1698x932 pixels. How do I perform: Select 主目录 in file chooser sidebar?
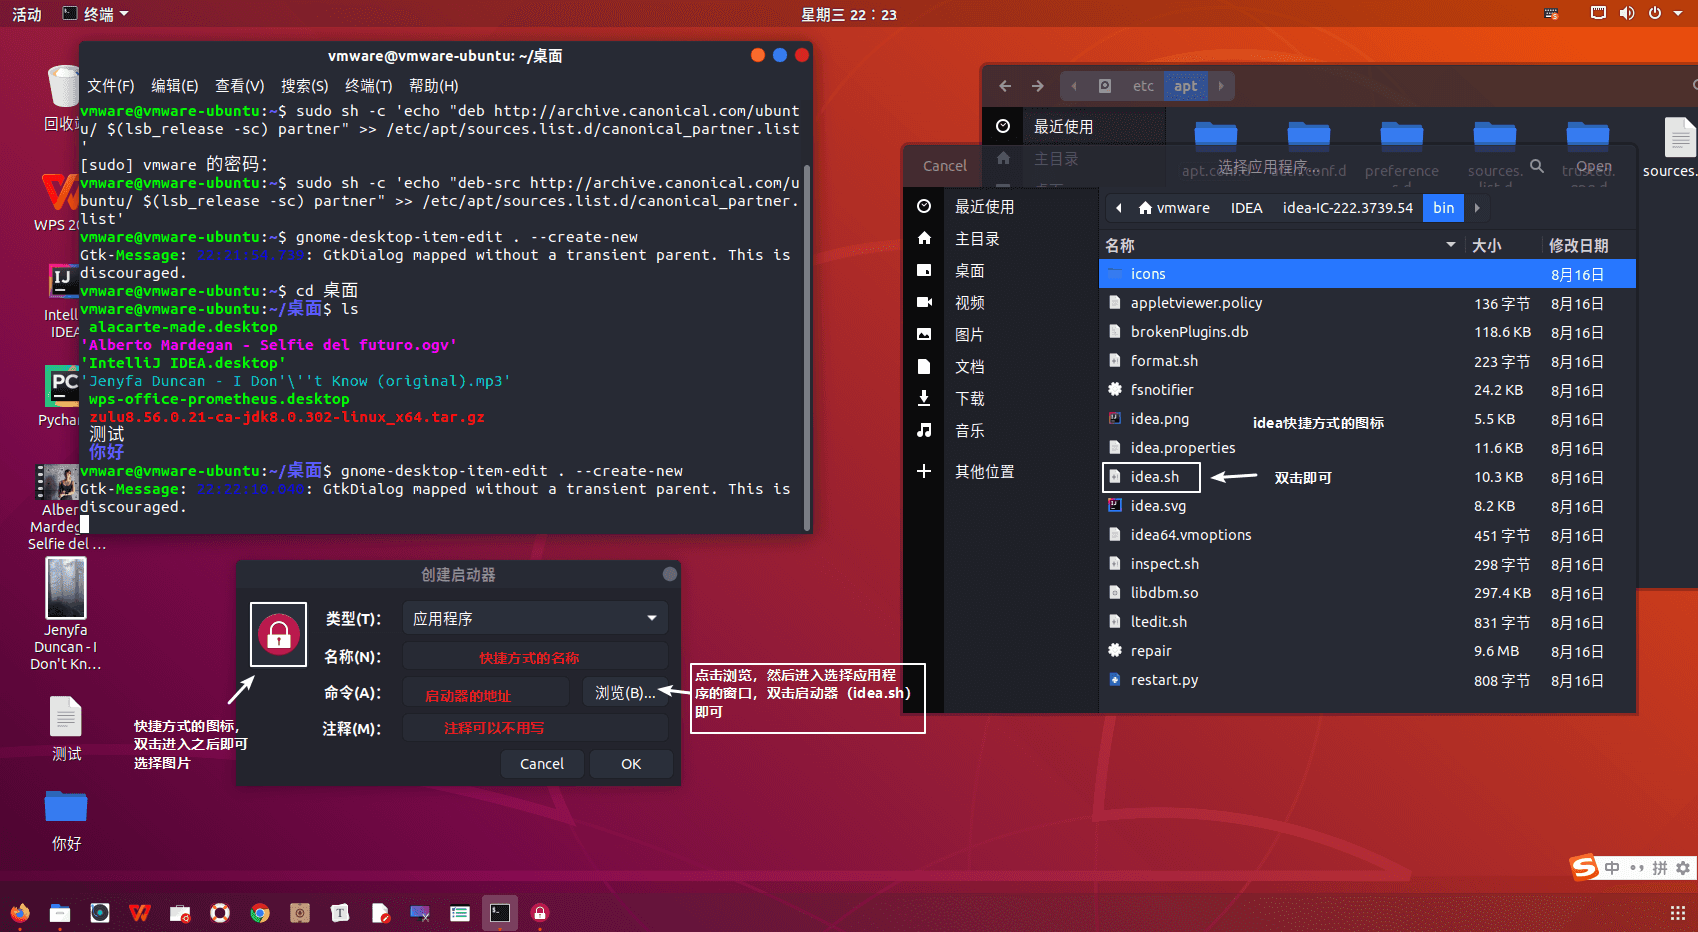pyautogui.click(x=977, y=238)
